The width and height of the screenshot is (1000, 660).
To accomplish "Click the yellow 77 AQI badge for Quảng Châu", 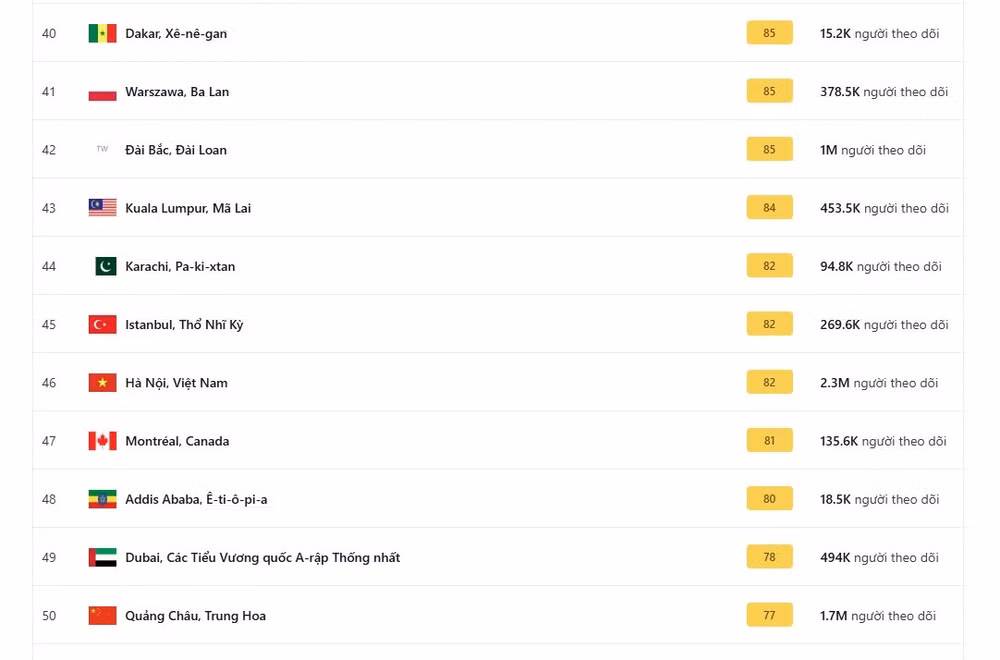I will coord(769,615).
